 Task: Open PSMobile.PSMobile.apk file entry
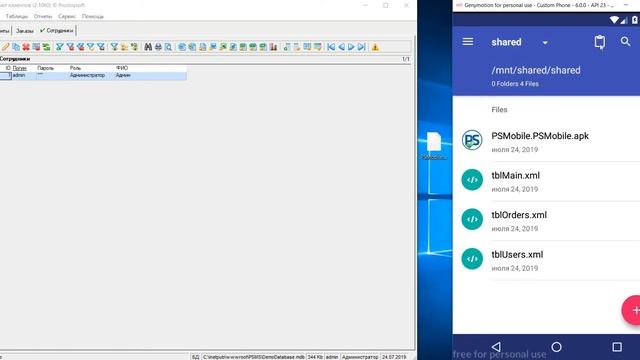pos(547,141)
